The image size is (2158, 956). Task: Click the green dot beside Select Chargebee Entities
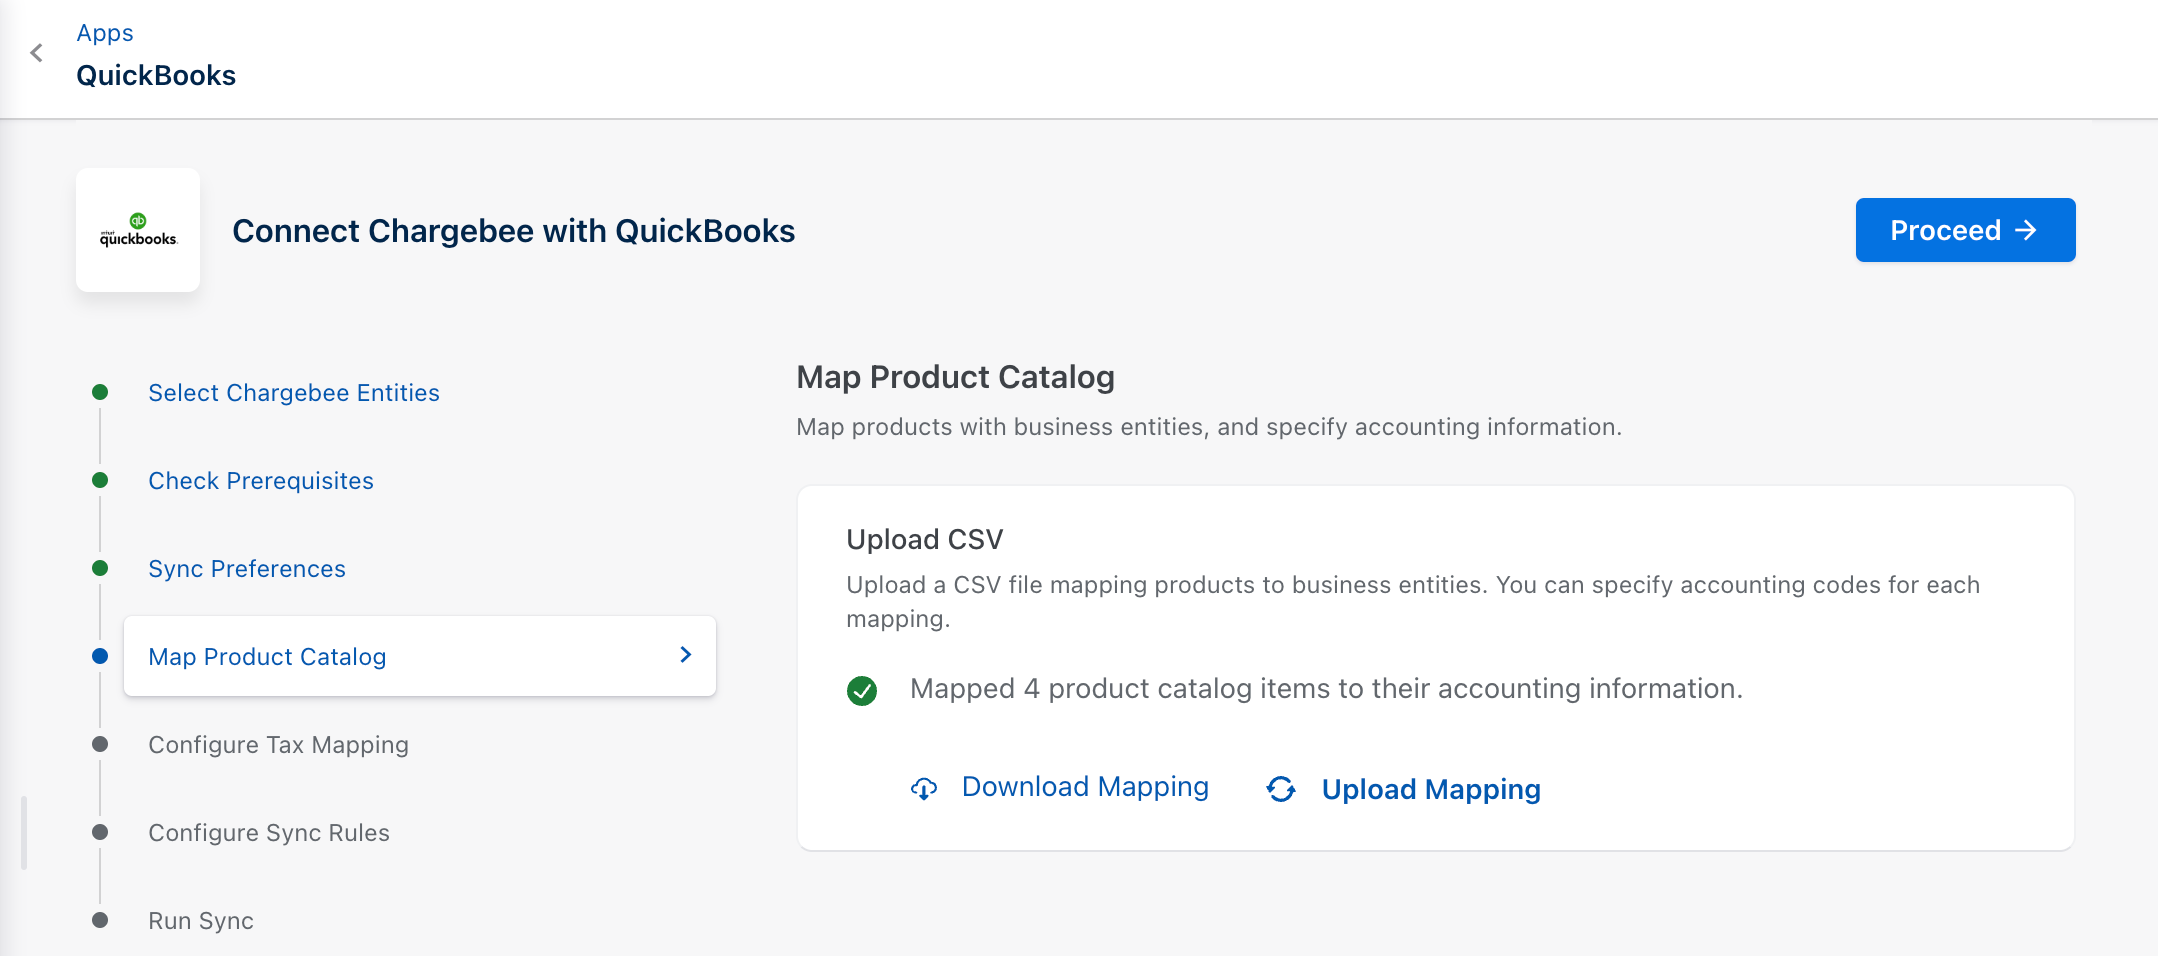coord(100,392)
